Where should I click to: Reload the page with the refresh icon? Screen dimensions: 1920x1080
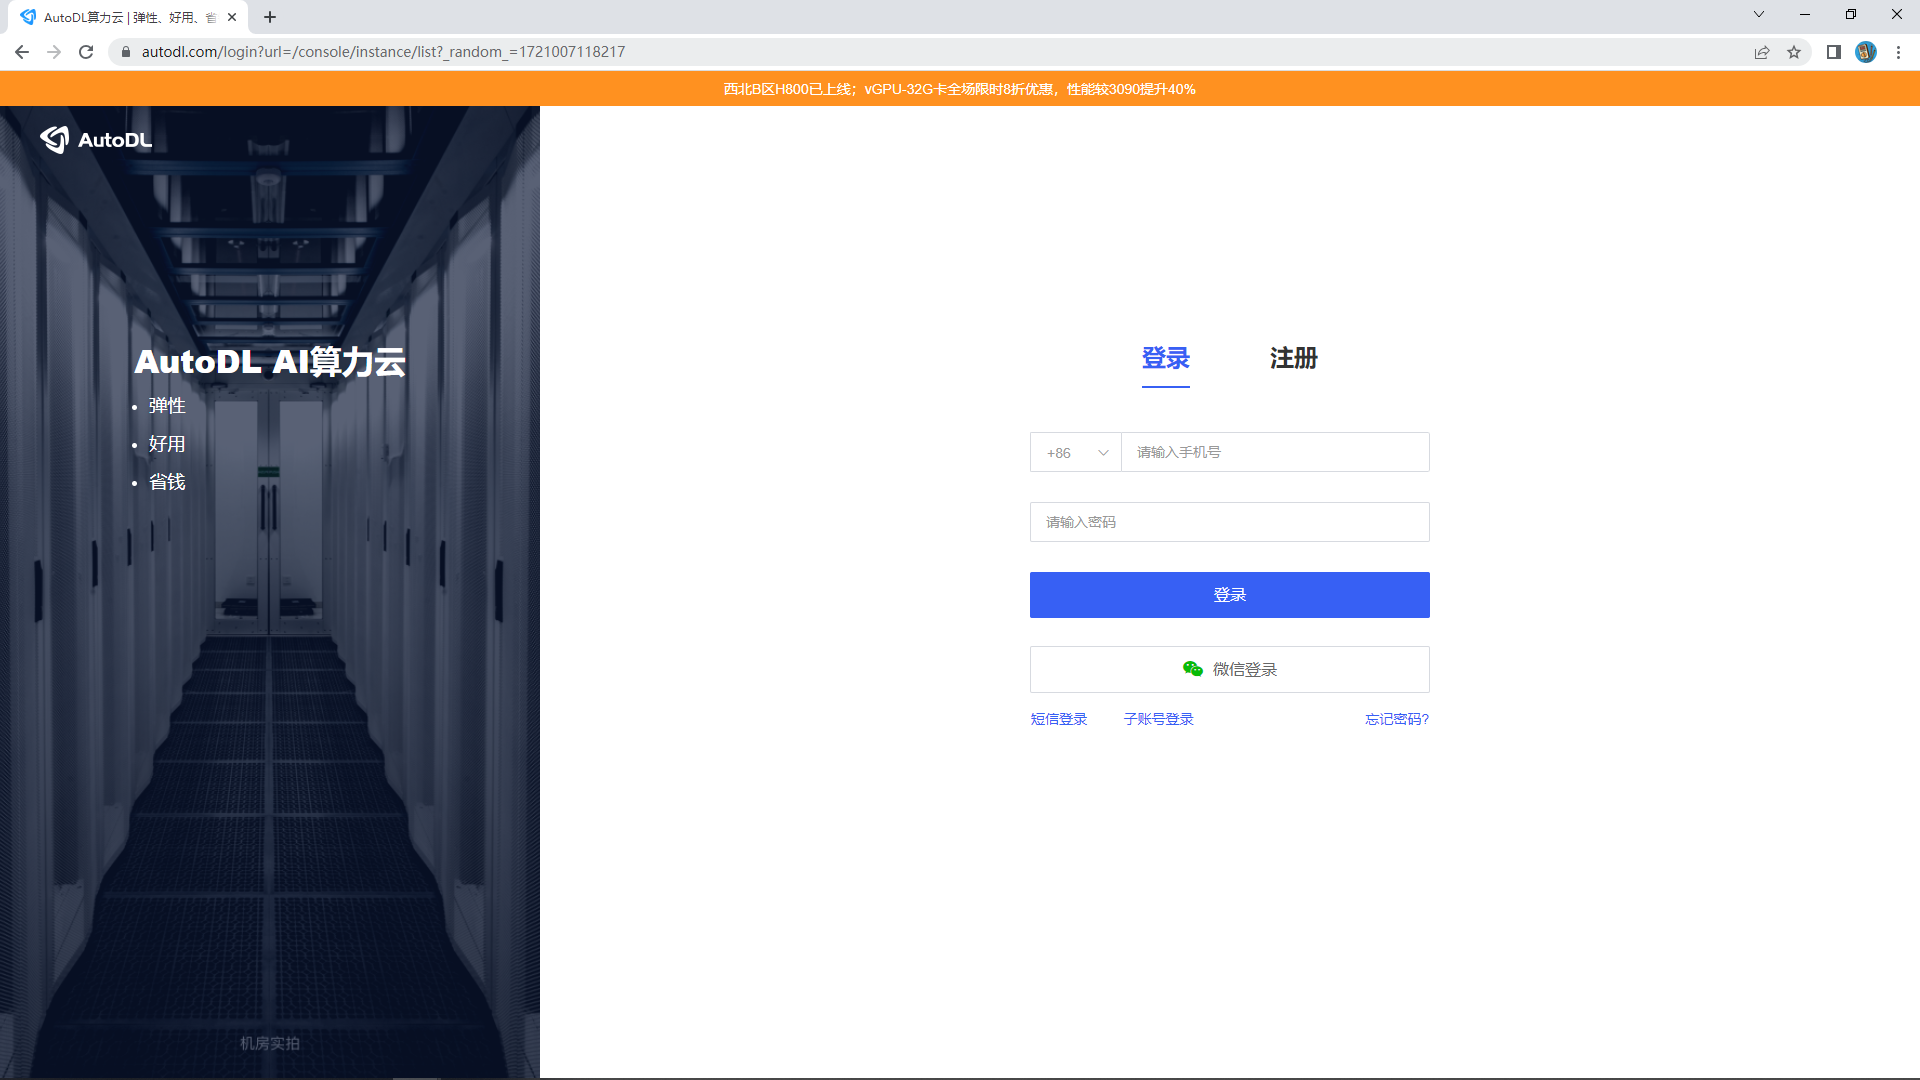click(86, 52)
